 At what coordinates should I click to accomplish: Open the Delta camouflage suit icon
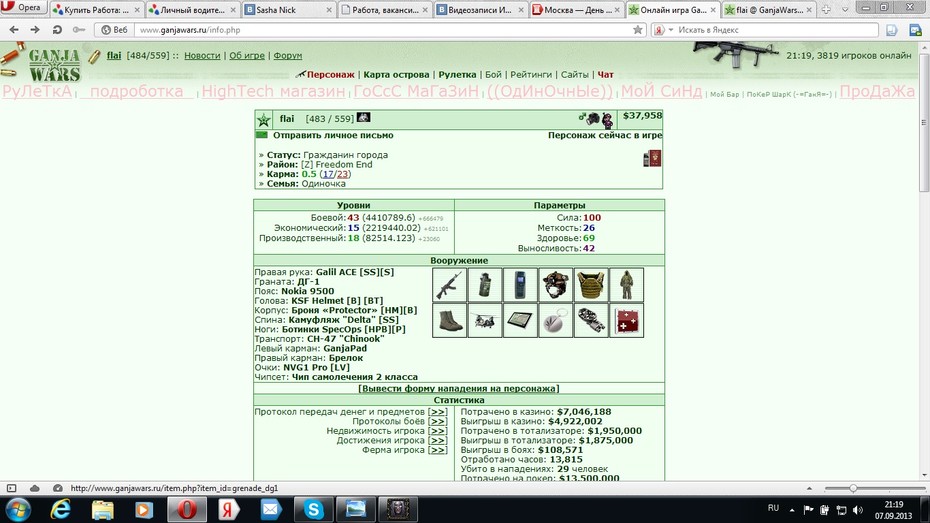(626, 285)
